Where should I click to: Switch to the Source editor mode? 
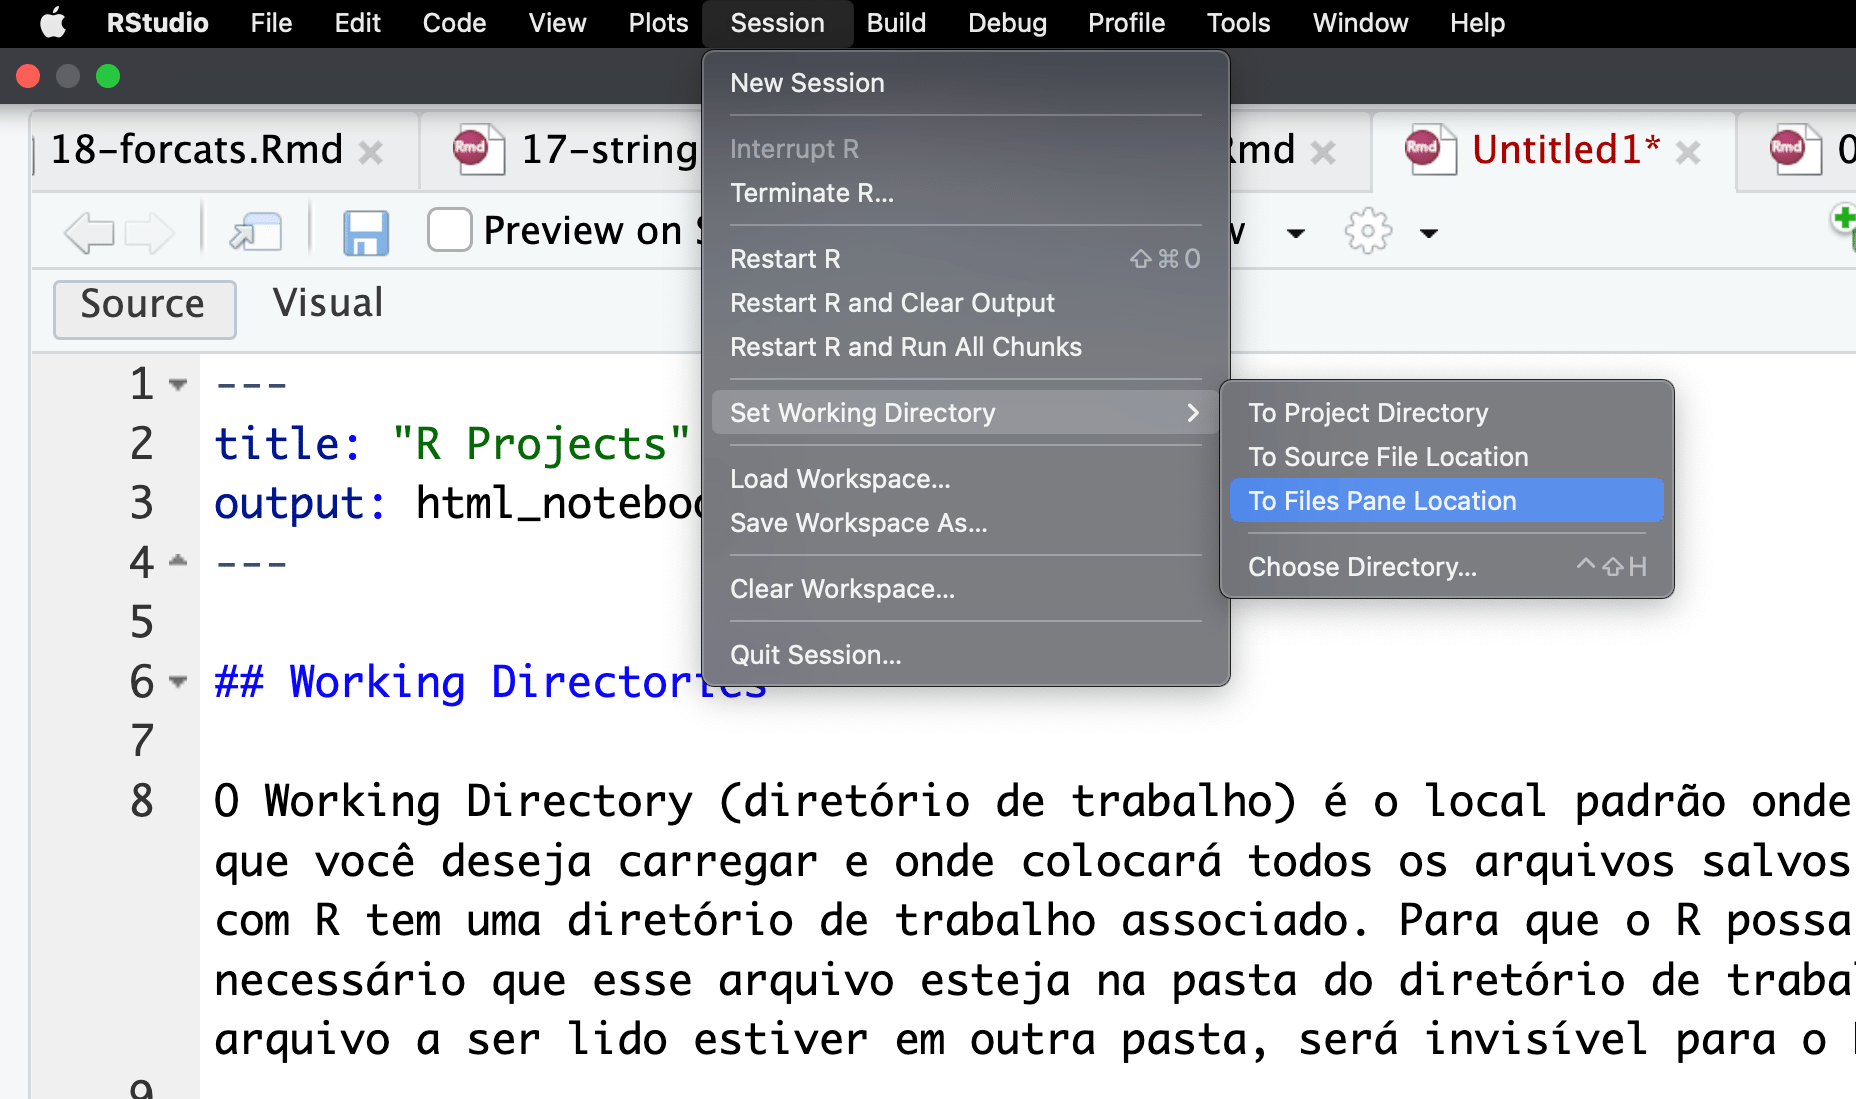144,305
